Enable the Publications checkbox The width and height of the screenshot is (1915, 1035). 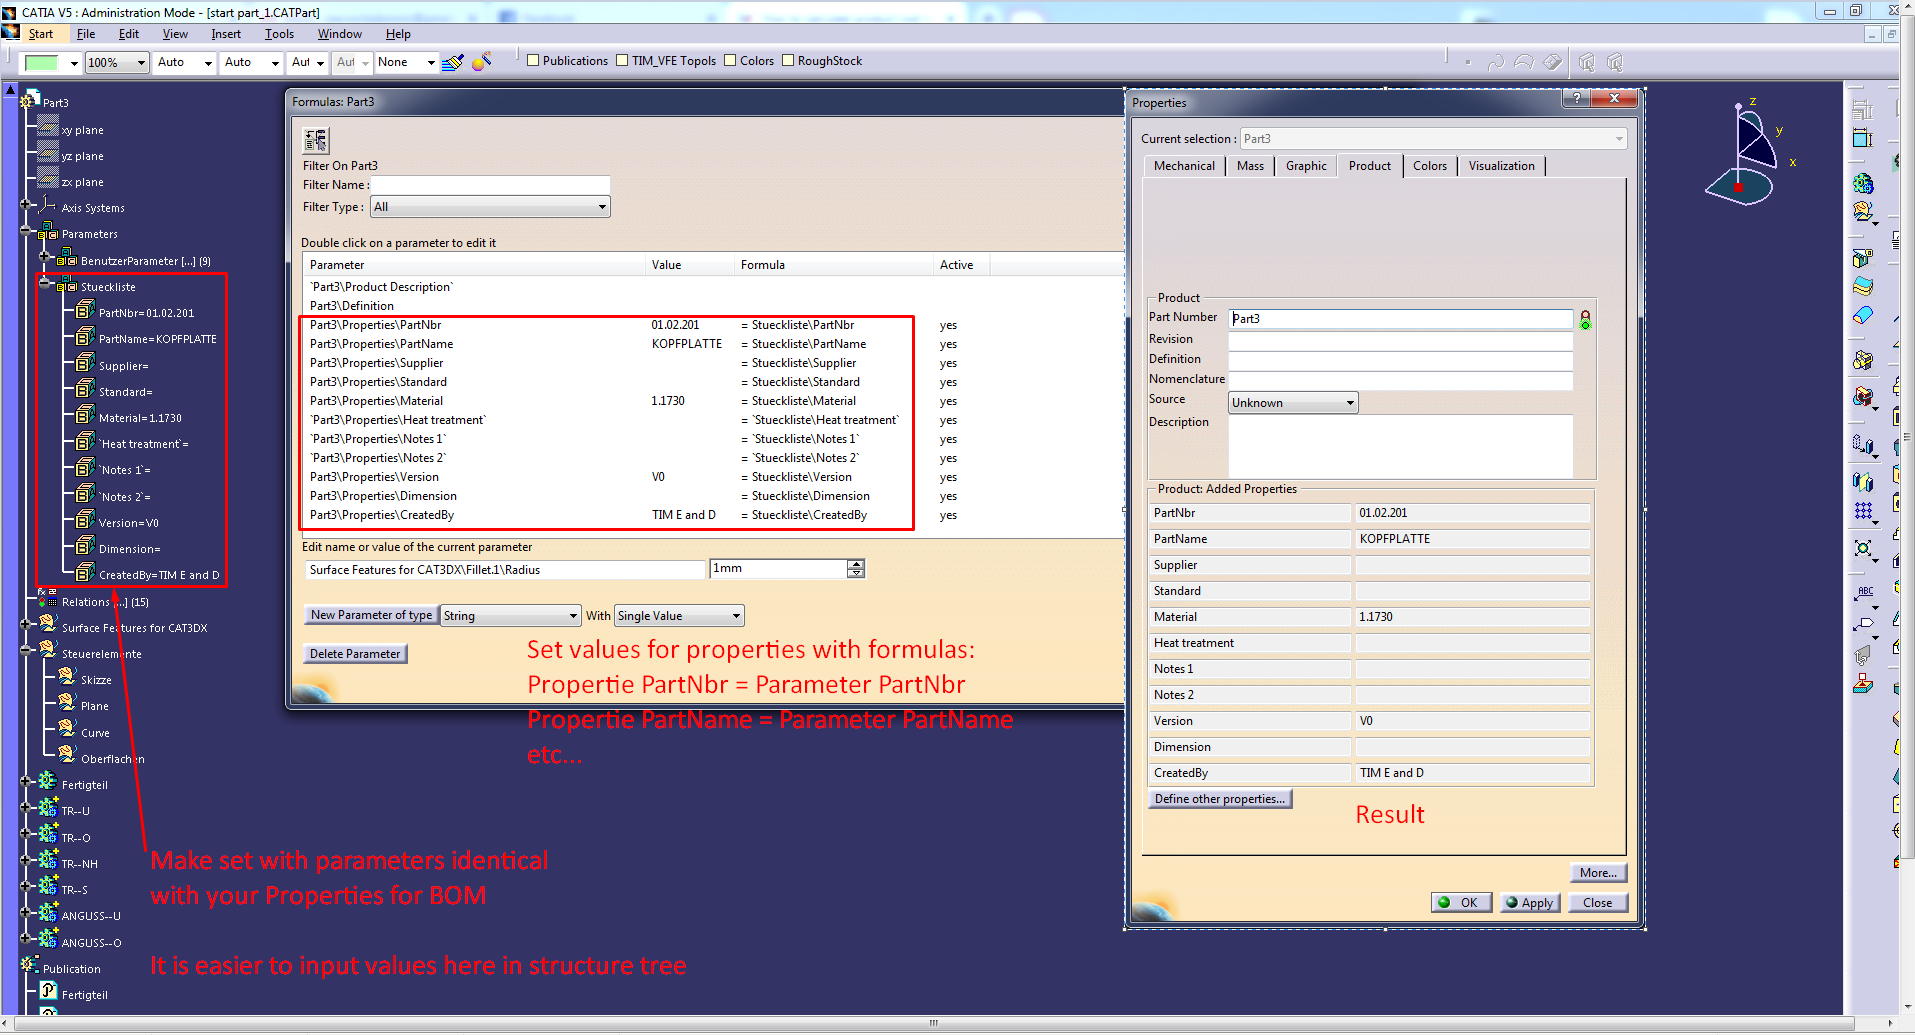533,60
